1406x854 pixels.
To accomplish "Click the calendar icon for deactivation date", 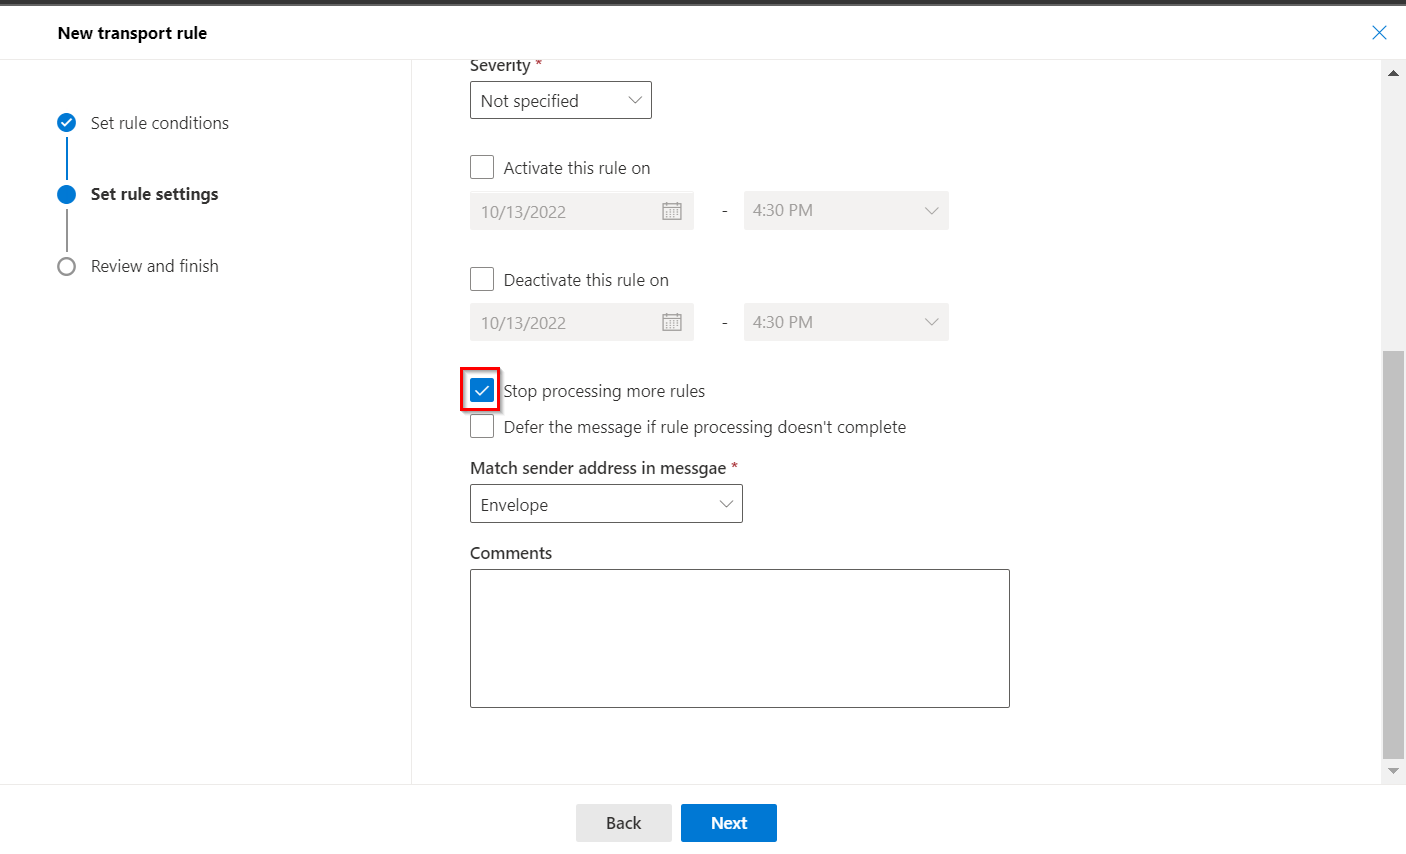I will pyautogui.click(x=672, y=322).
